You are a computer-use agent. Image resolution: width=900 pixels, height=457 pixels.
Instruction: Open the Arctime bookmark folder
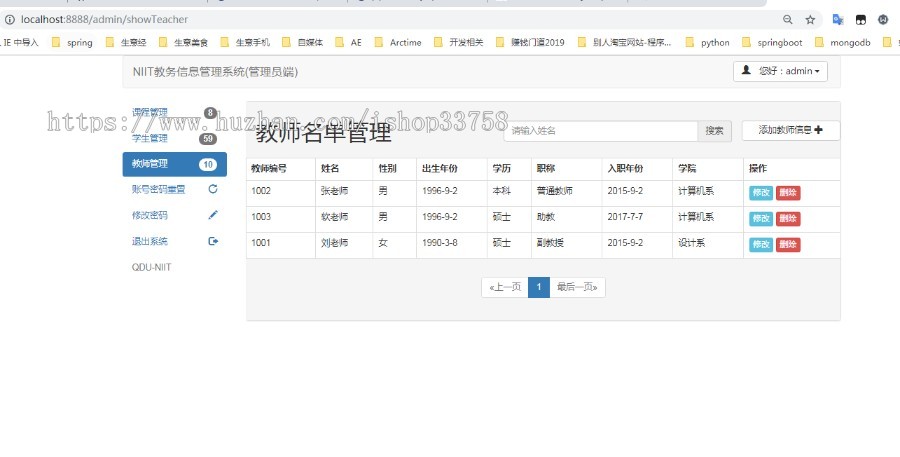398,42
